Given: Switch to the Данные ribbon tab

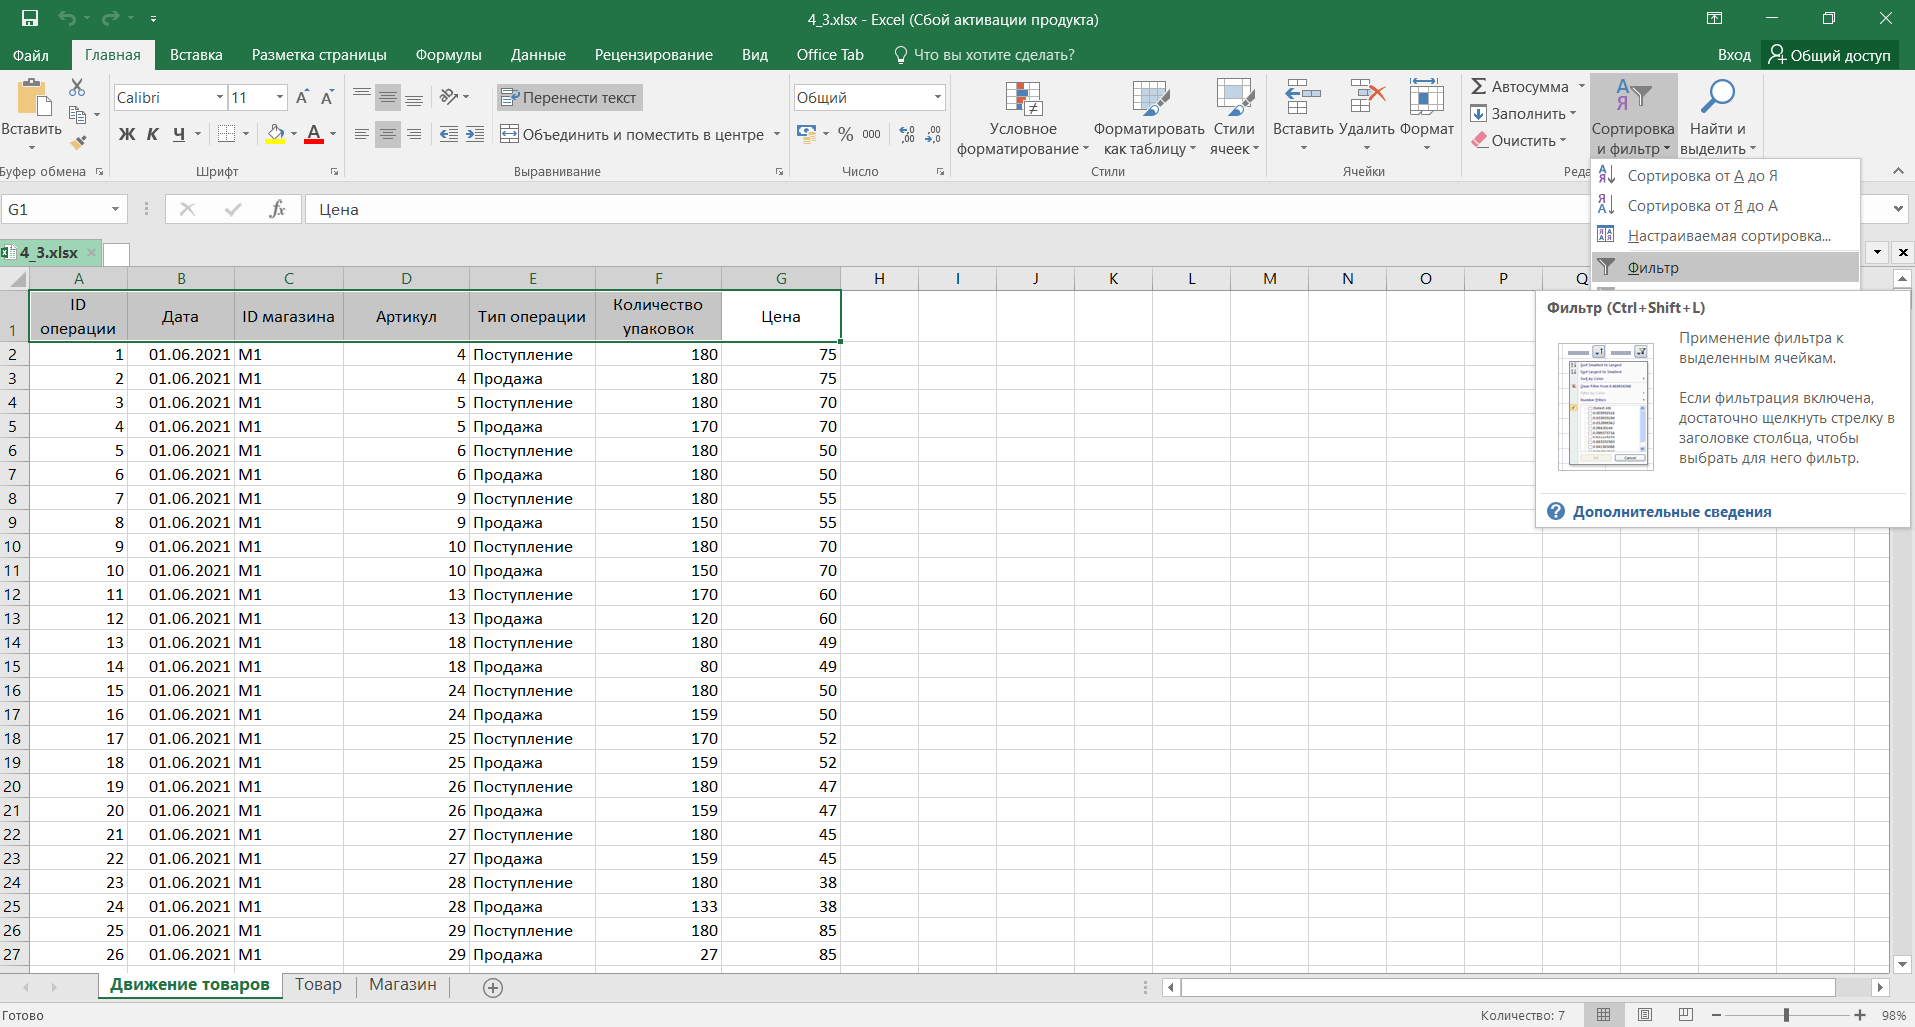Looking at the screenshot, I should [x=538, y=55].
